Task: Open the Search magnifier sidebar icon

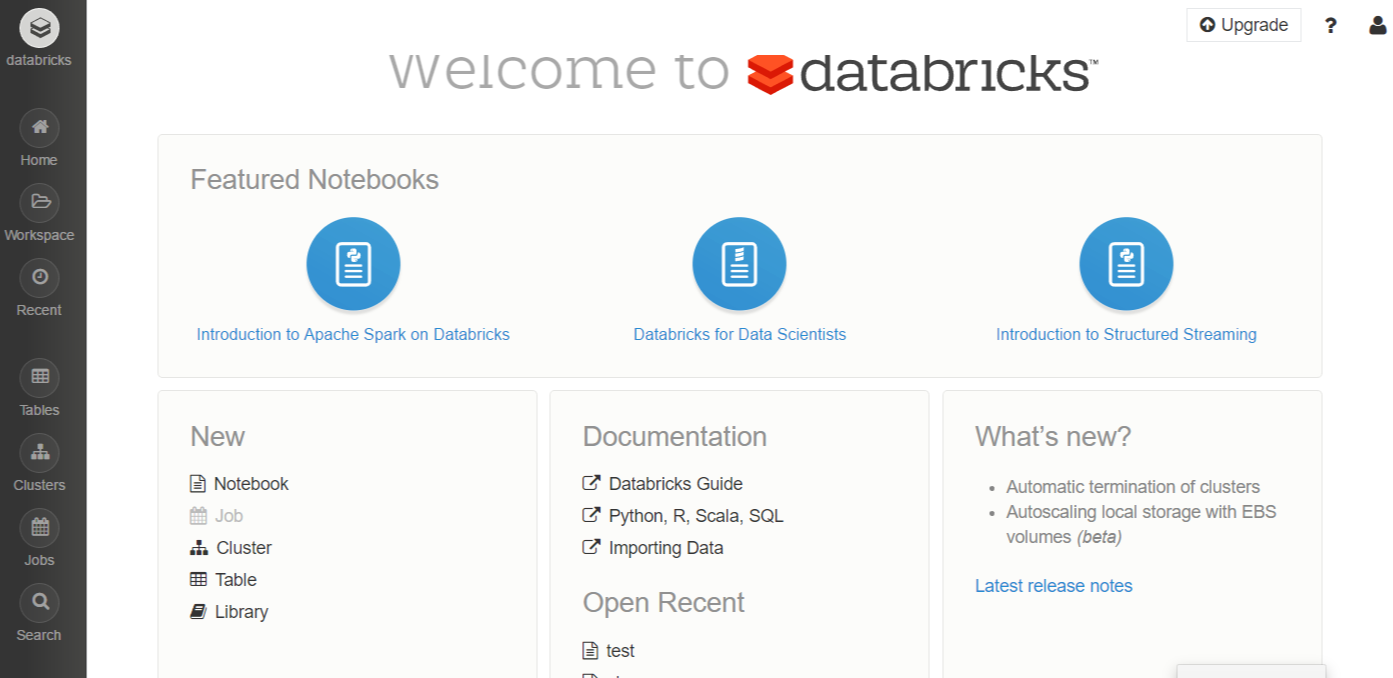Action: coord(39,602)
